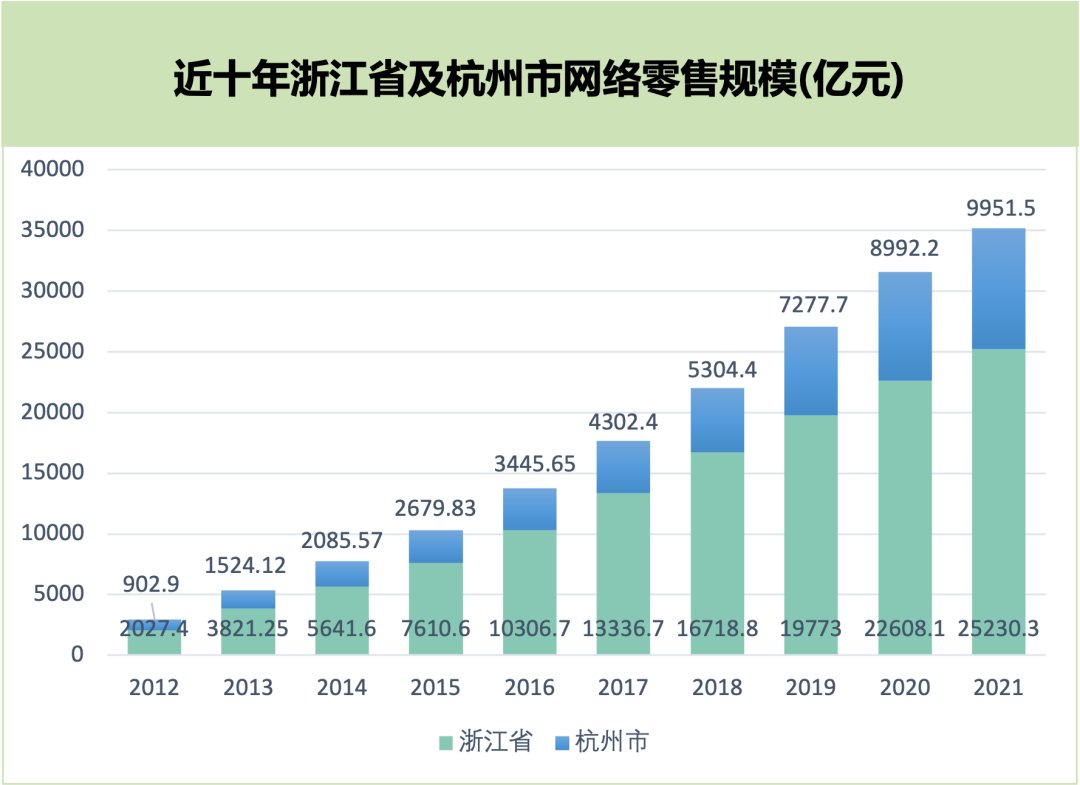The width and height of the screenshot is (1080, 785).
Task: Click the 1524.12 data label above 2013
Action: [247, 565]
